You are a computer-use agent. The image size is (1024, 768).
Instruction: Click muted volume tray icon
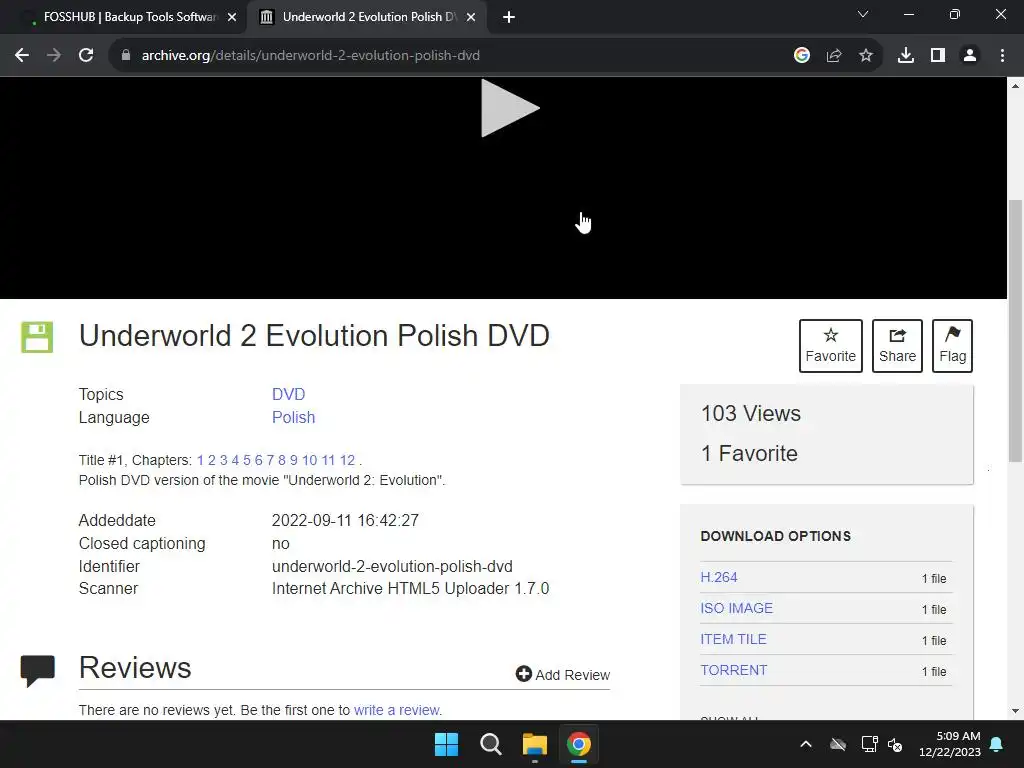tap(895, 744)
